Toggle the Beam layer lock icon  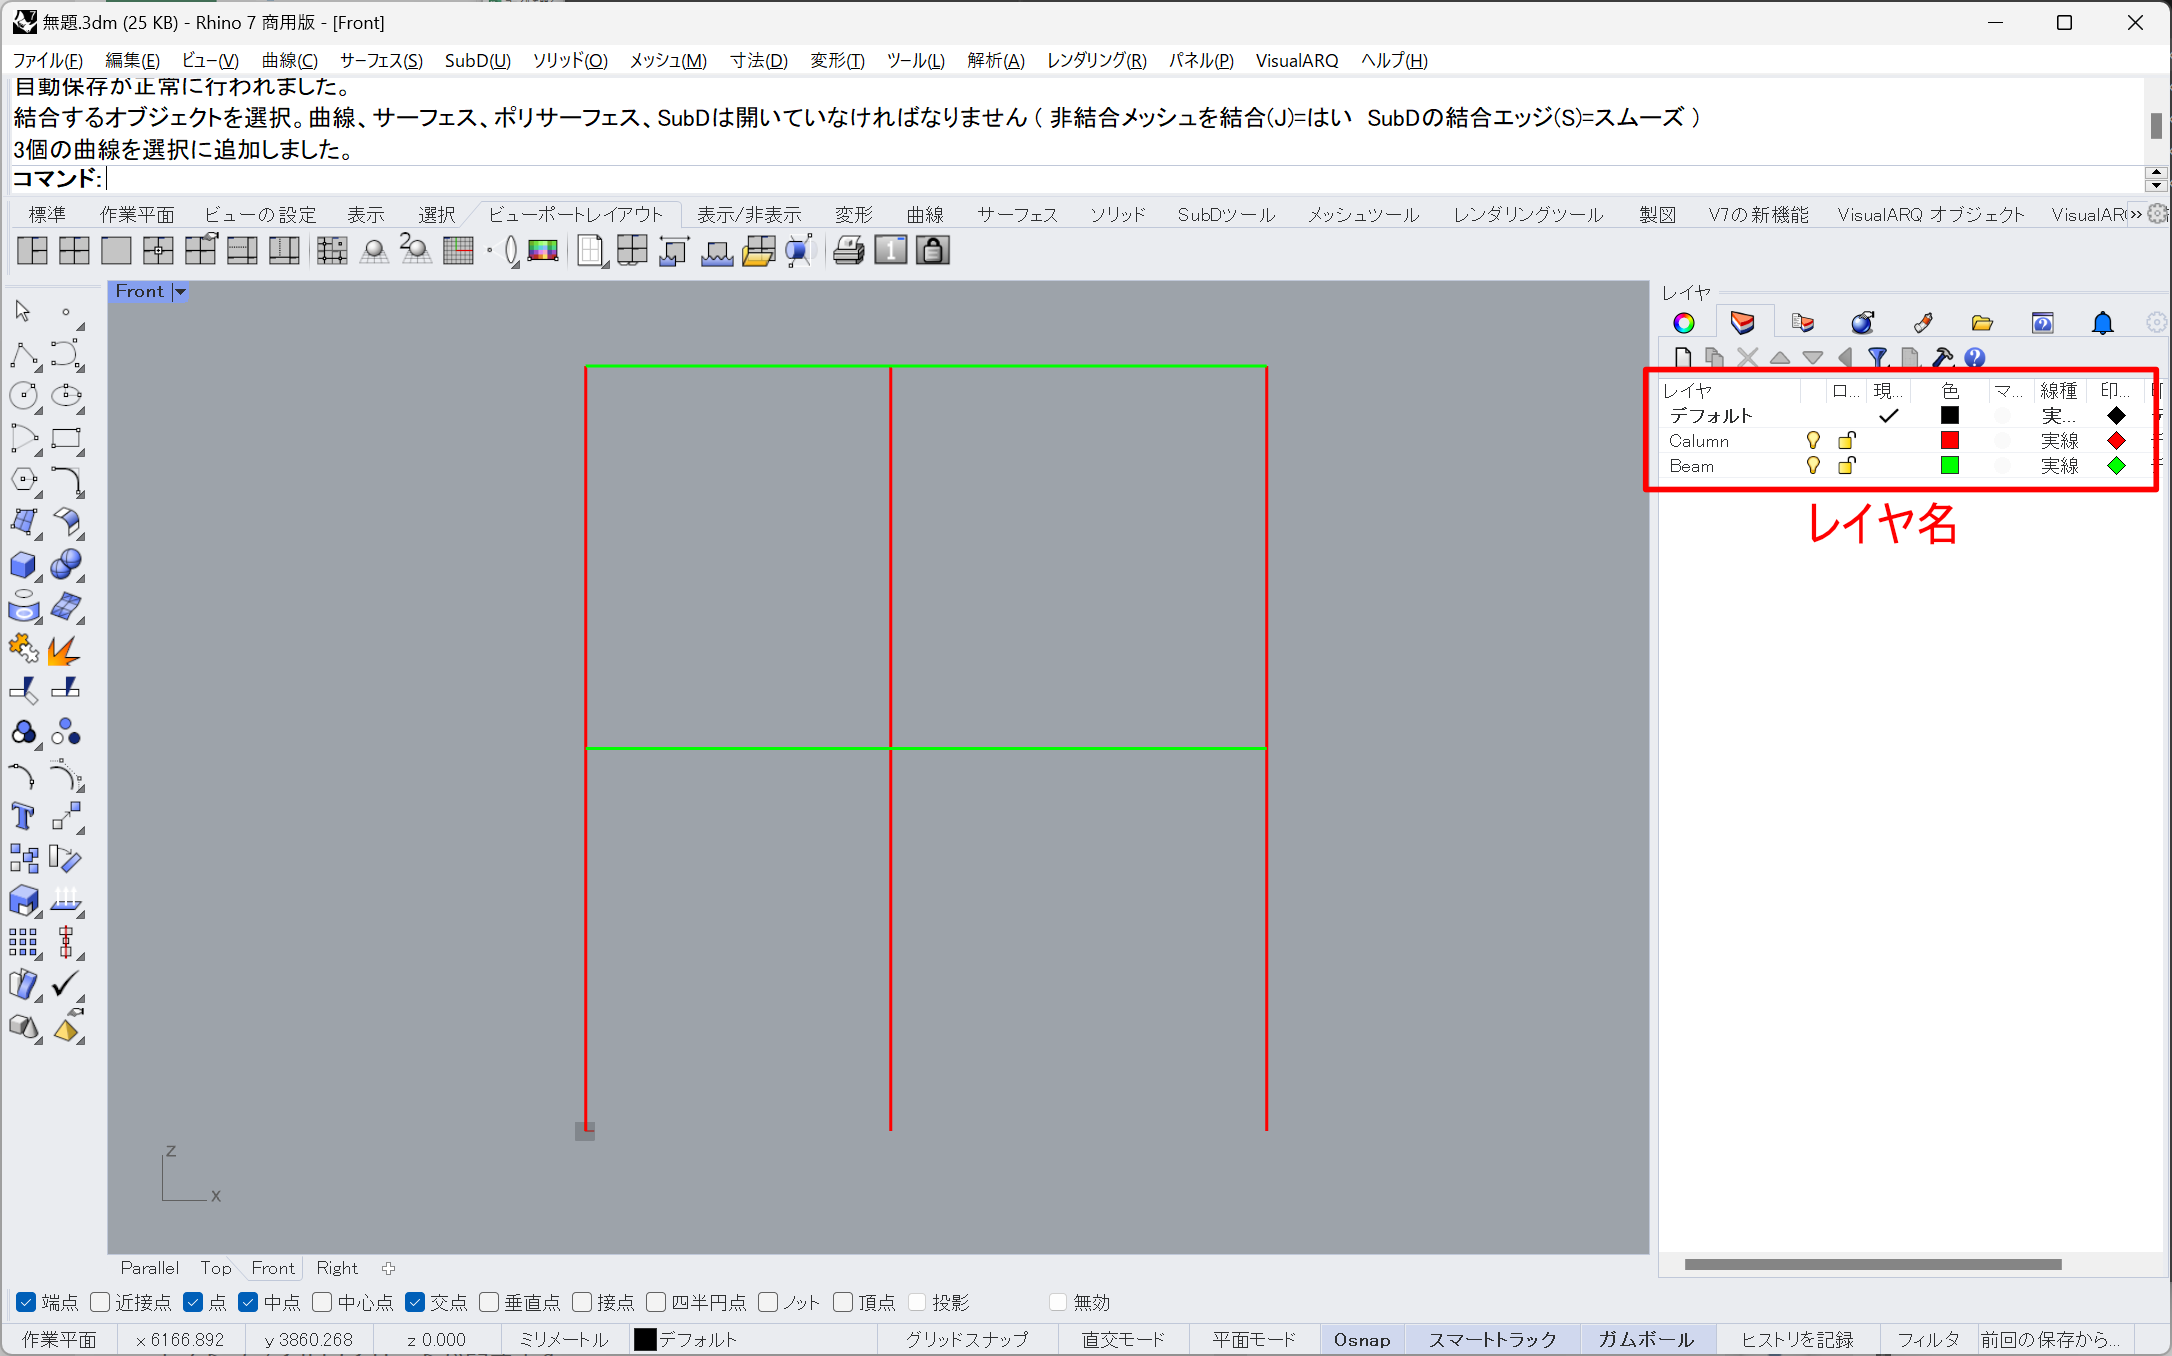1846,466
